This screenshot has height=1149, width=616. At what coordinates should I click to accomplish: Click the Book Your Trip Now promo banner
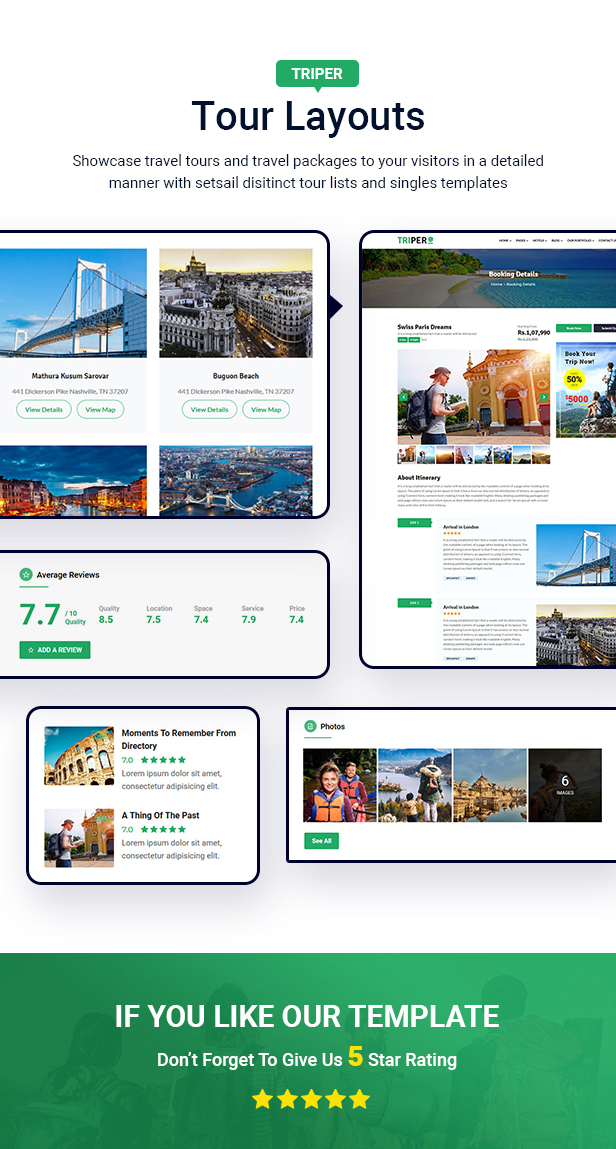[586, 389]
